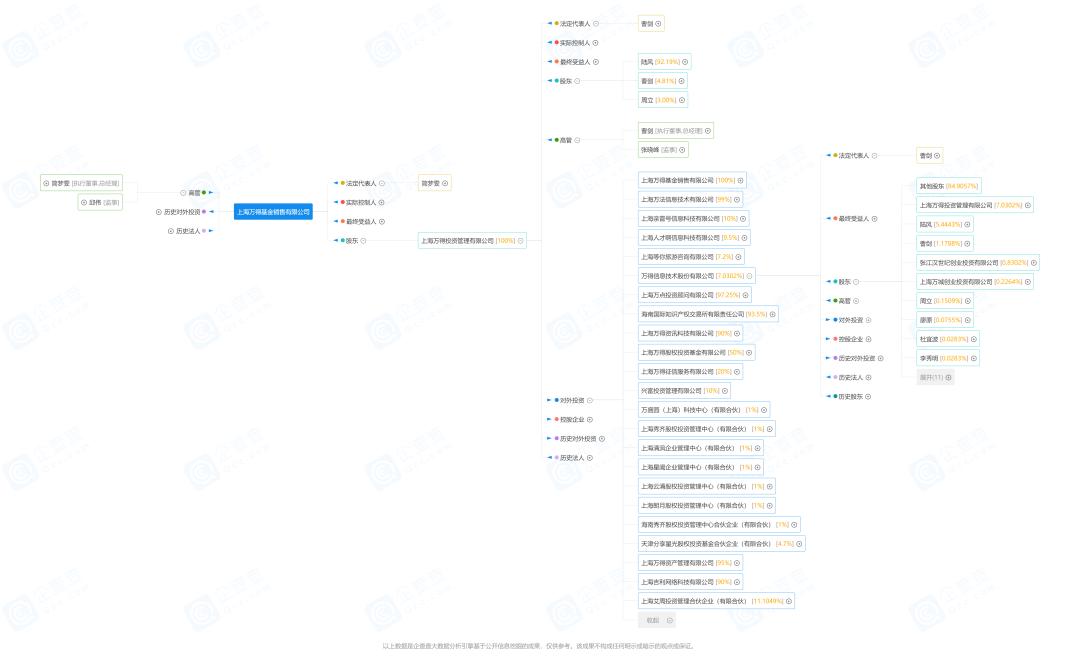Select 上海满岚企业管理中心（有限合伙）[1%]
Image resolution: width=1080 pixels, height=658 pixels.
click(700, 449)
